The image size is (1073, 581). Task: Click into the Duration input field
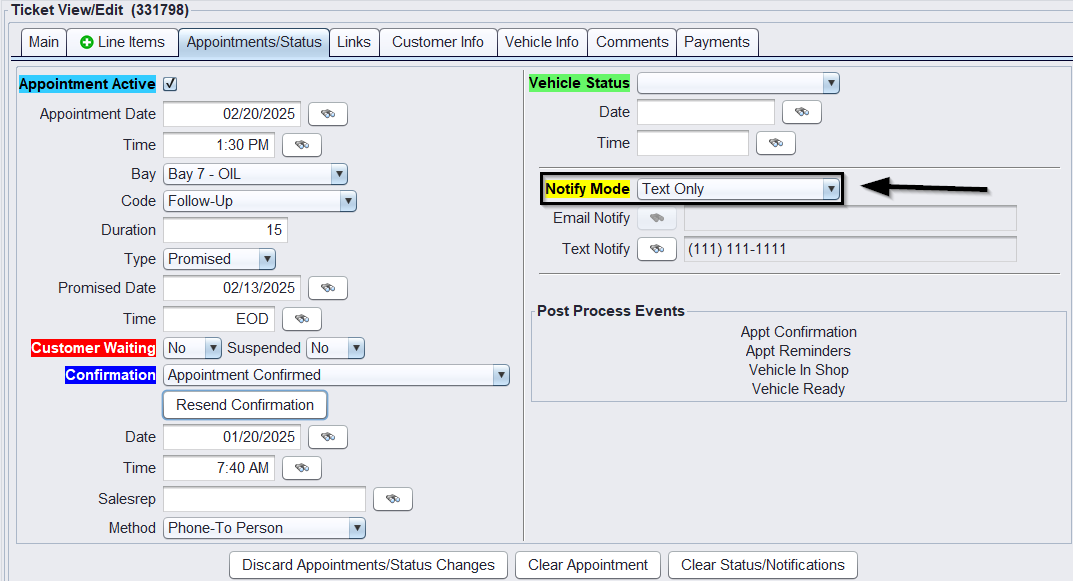point(225,230)
